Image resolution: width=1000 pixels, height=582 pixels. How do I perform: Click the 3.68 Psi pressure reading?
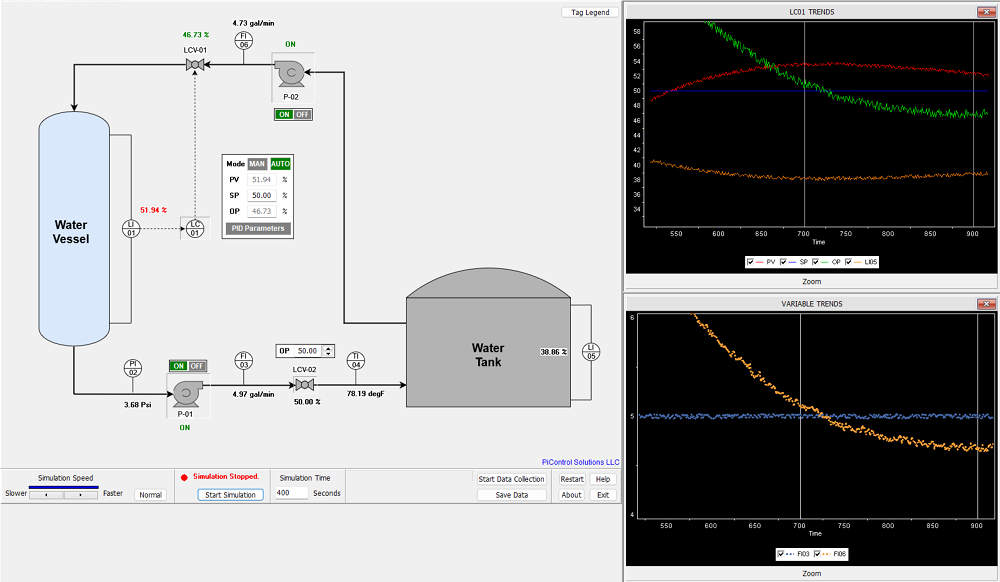click(138, 405)
